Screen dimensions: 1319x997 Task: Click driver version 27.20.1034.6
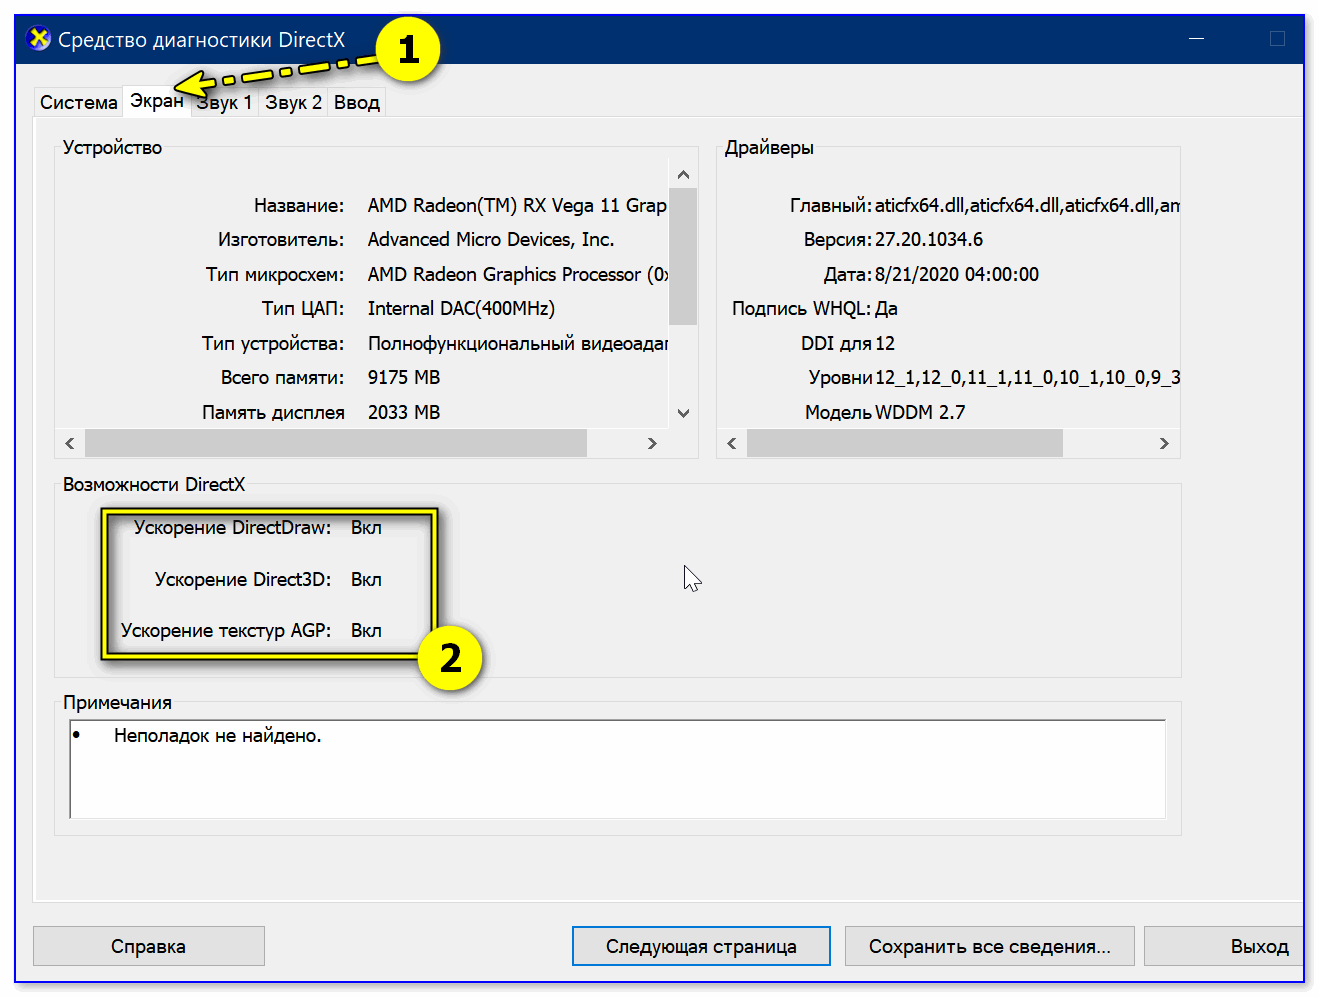[929, 239]
